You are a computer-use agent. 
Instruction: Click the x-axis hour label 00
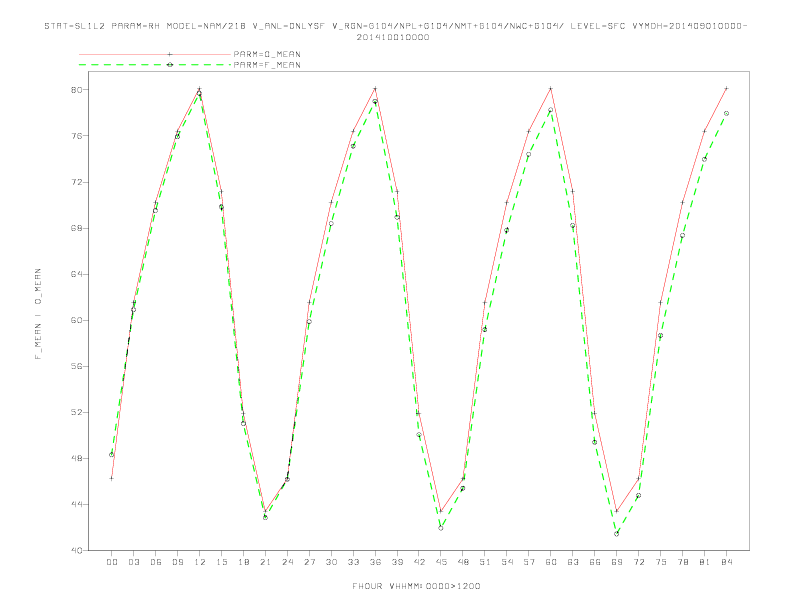click(x=112, y=562)
